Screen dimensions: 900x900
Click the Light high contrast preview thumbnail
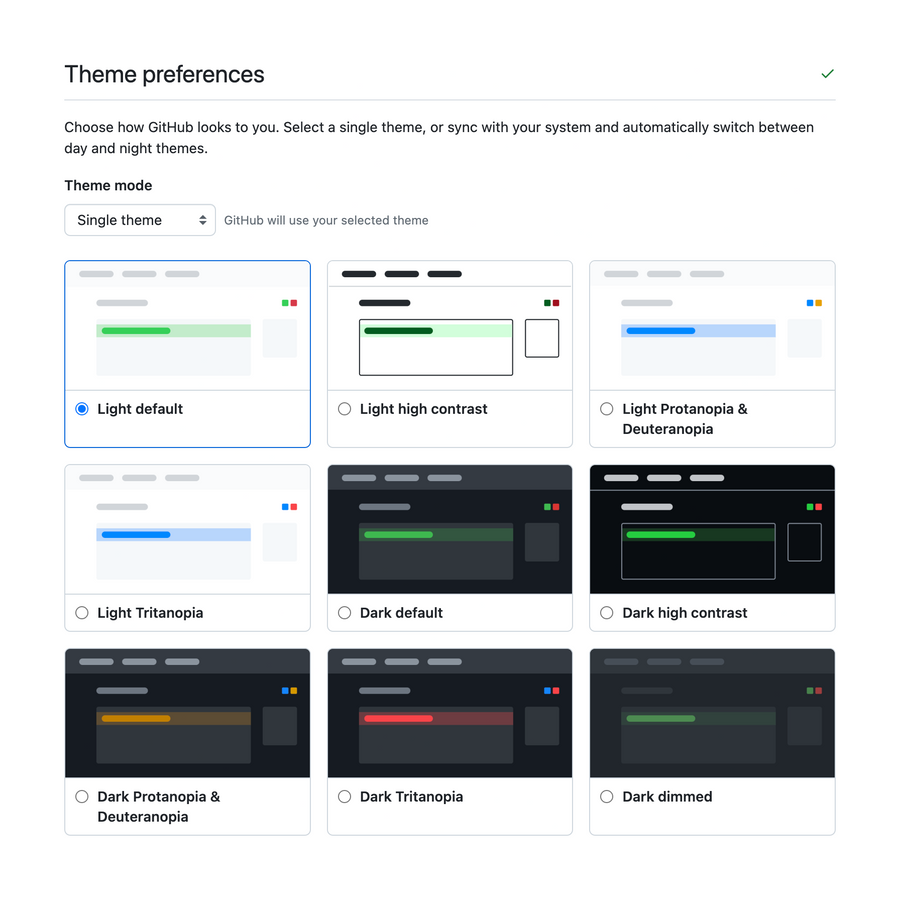[x=449, y=325]
